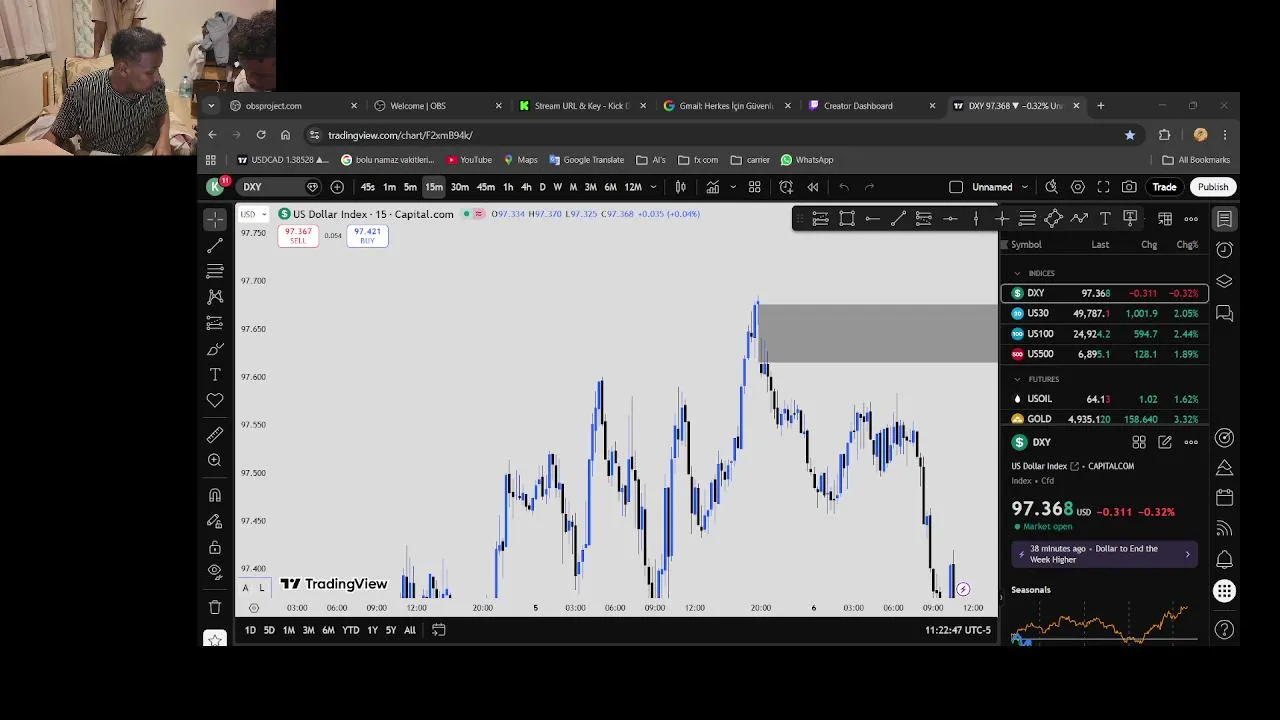Open the calendar panel on right sidebar
Image resolution: width=1280 pixels, height=720 pixels.
coord(1224,497)
